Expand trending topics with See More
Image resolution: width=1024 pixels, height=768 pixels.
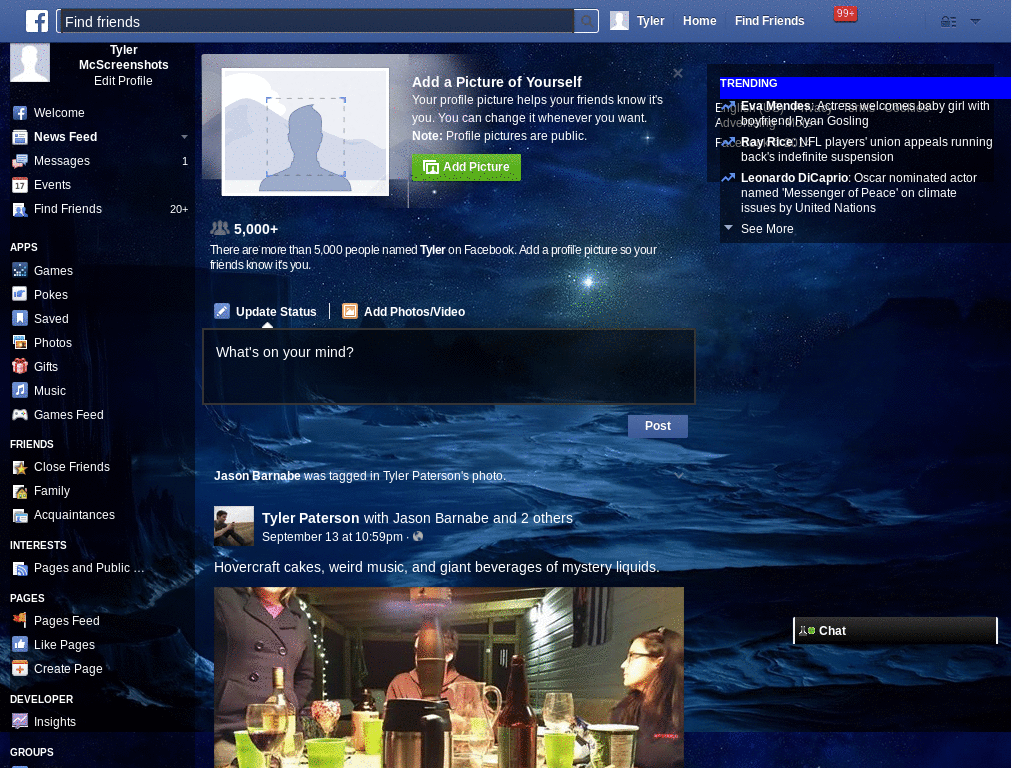[767, 229]
